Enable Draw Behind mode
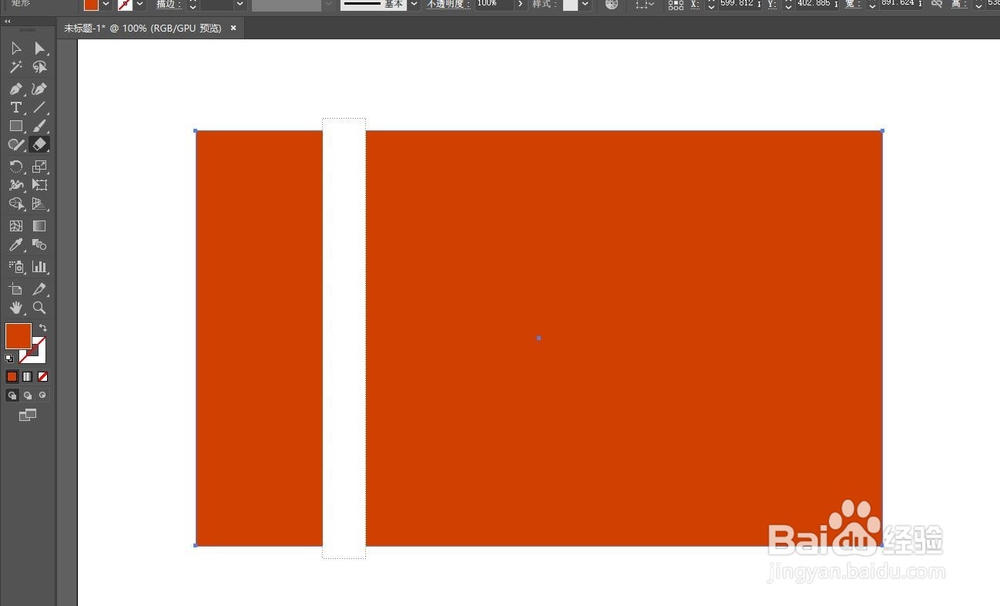This screenshot has height=606, width=1000. pos(27,395)
